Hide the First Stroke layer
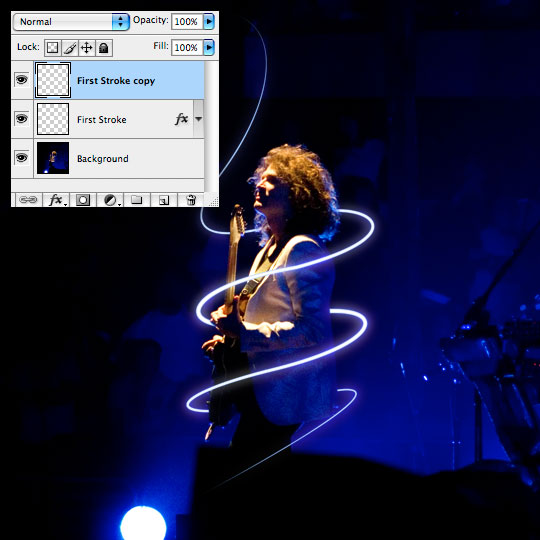Viewport: 540px width, 540px height. tap(22, 119)
